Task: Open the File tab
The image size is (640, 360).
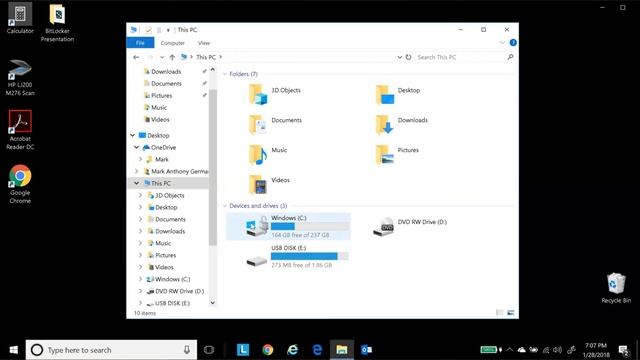Action: coord(140,42)
